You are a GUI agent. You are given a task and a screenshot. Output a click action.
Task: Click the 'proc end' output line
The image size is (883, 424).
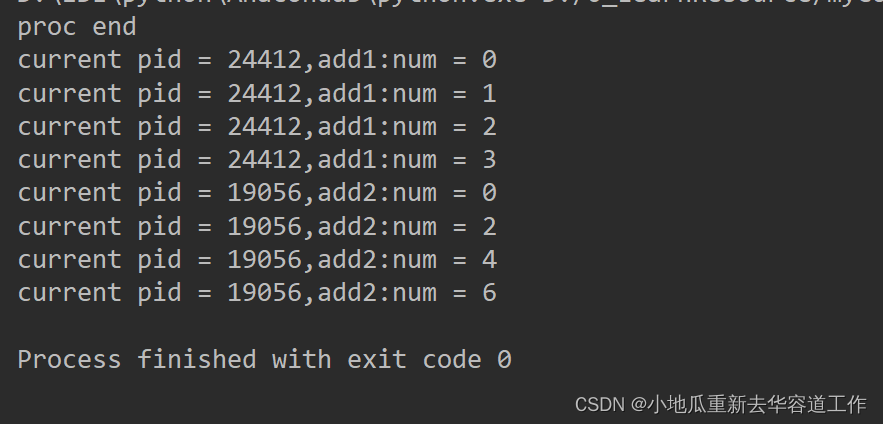(77, 27)
